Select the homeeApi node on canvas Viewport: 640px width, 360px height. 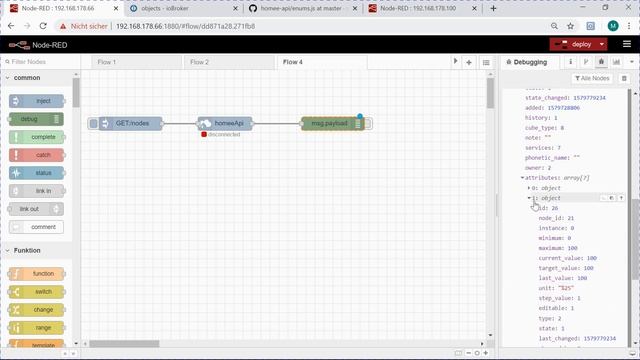225,123
